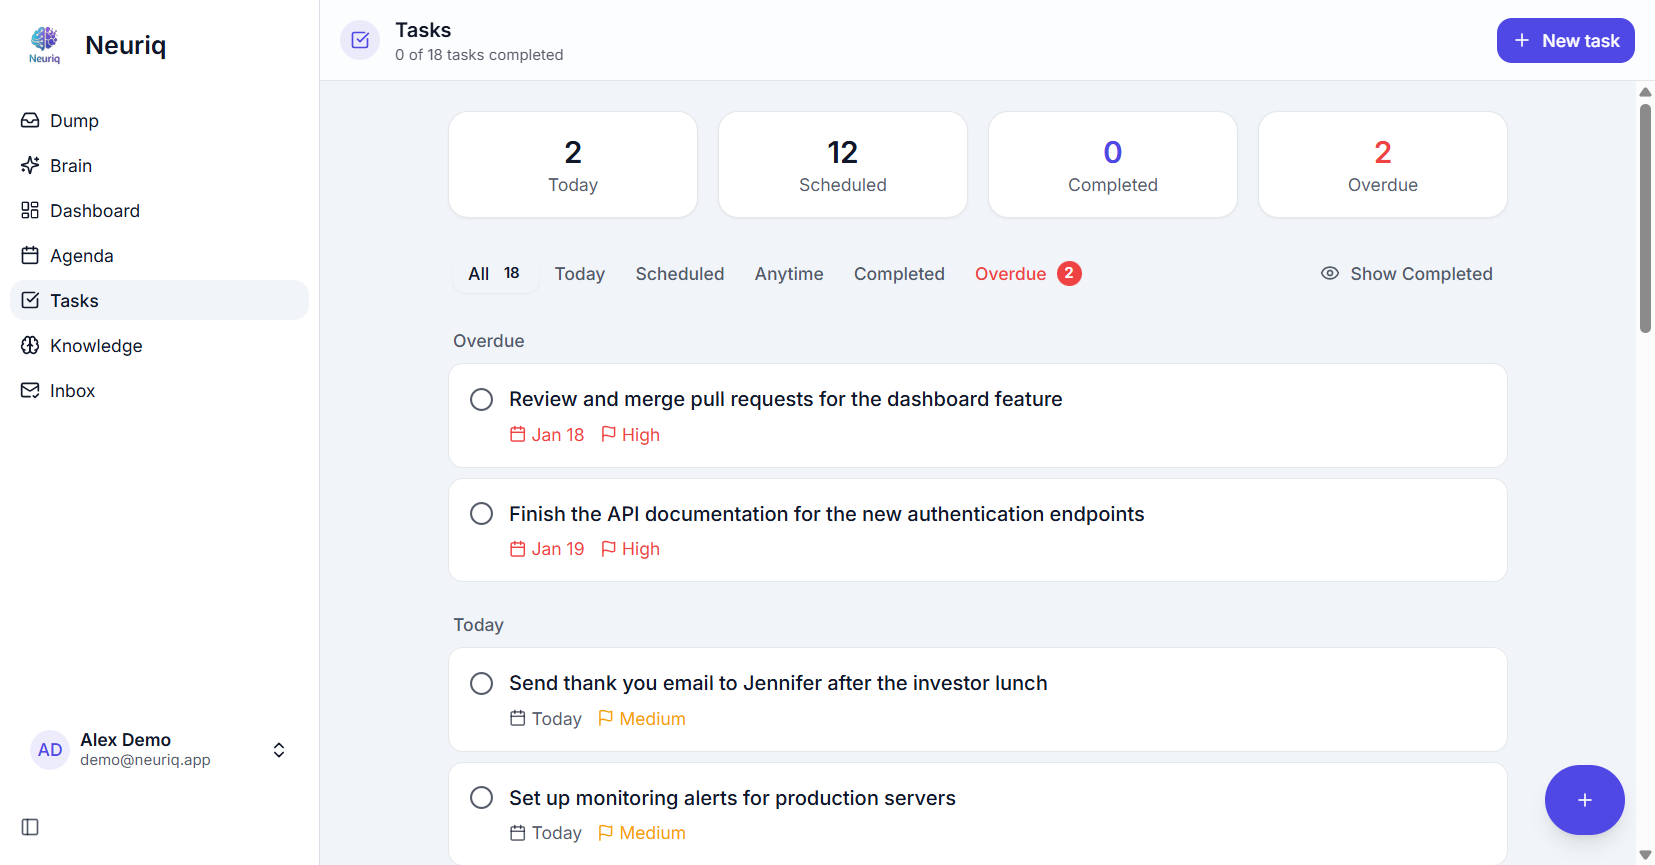1655x865 pixels.
Task: Mark 'Review and merge pull requests' as complete
Action: click(481, 398)
